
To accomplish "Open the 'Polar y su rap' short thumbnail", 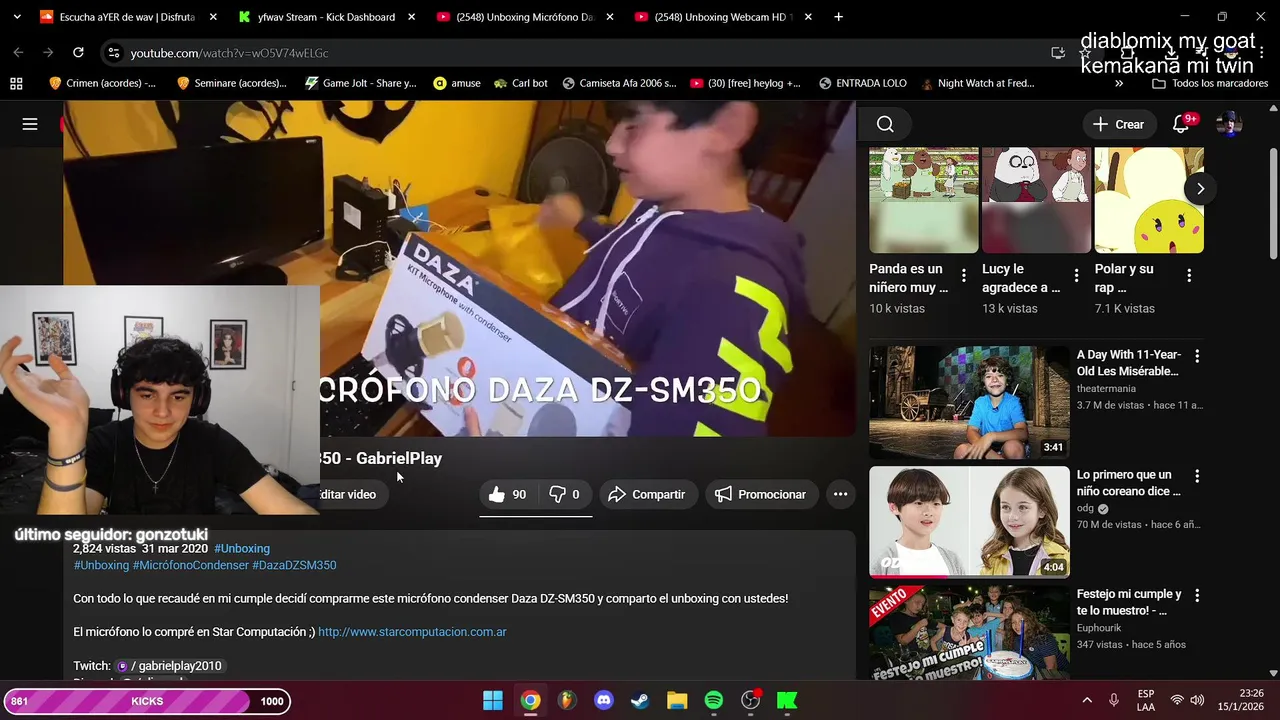I will click(1149, 200).
